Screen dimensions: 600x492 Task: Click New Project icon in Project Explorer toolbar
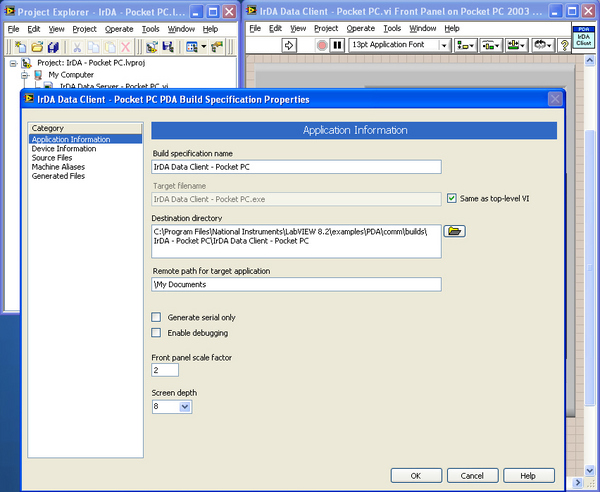pyautogui.click(x=20, y=47)
